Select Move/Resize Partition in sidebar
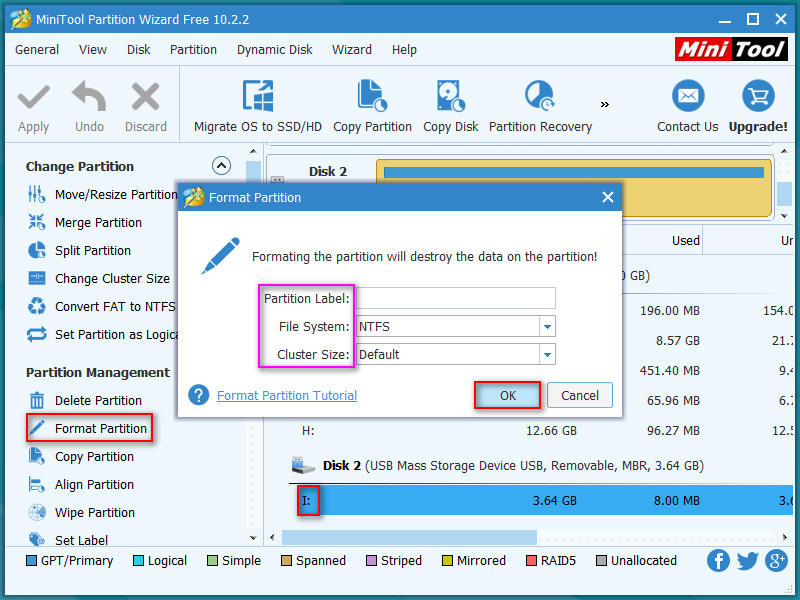 click(x=103, y=194)
